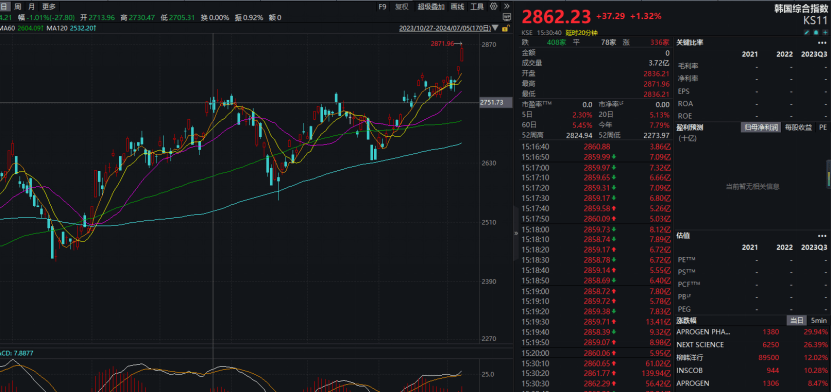Click the date range 2023/10/27-2024/07/05 link
The height and width of the screenshot is (392, 831).
coord(445,28)
